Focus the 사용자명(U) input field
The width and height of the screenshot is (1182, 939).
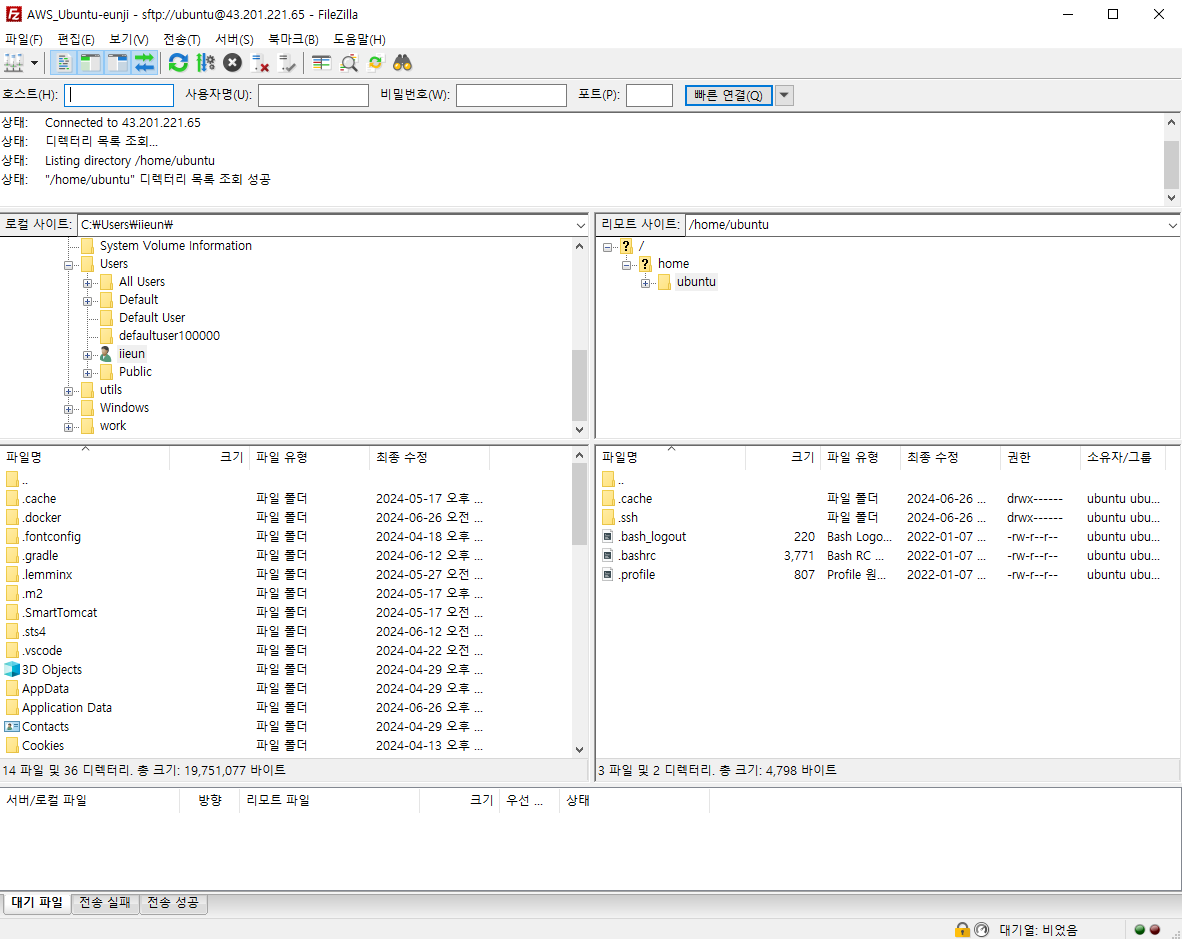coord(314,96)
